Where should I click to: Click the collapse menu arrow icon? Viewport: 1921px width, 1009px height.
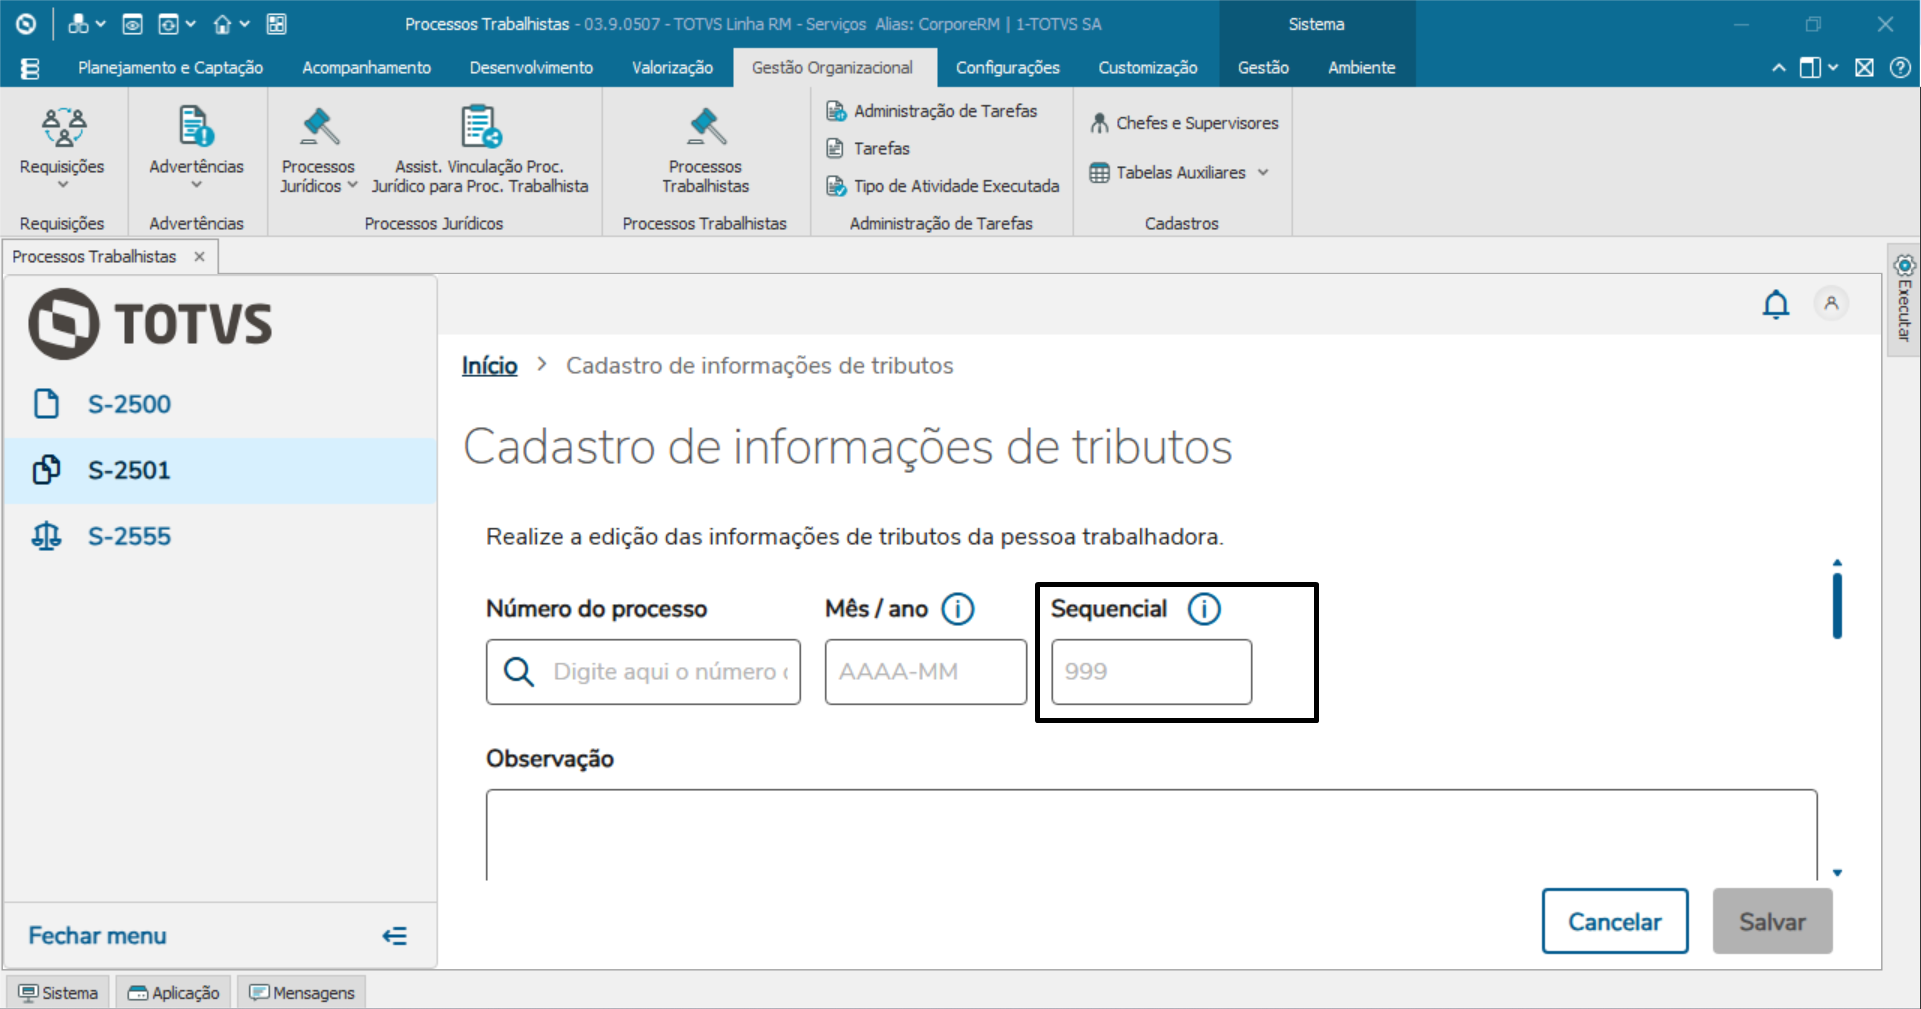[394, 936]
